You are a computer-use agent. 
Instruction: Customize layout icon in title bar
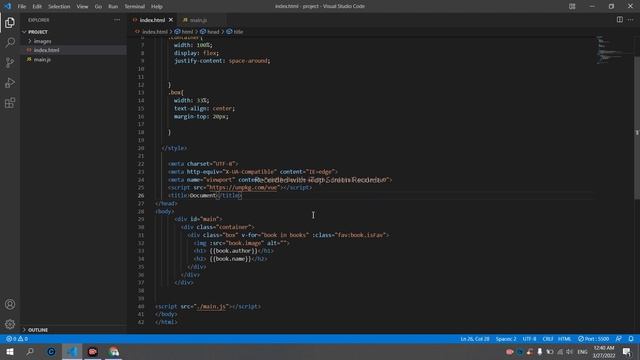point(572,6)
